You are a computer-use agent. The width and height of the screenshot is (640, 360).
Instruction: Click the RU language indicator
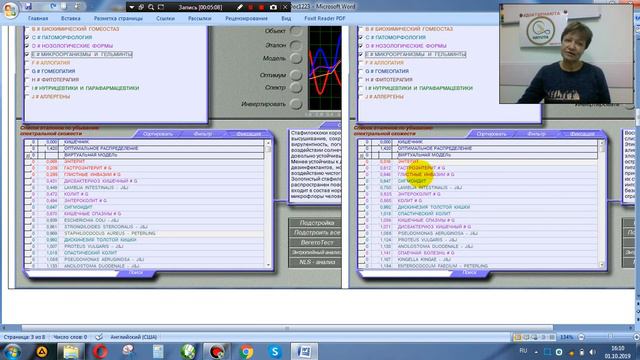pos(523,351)
